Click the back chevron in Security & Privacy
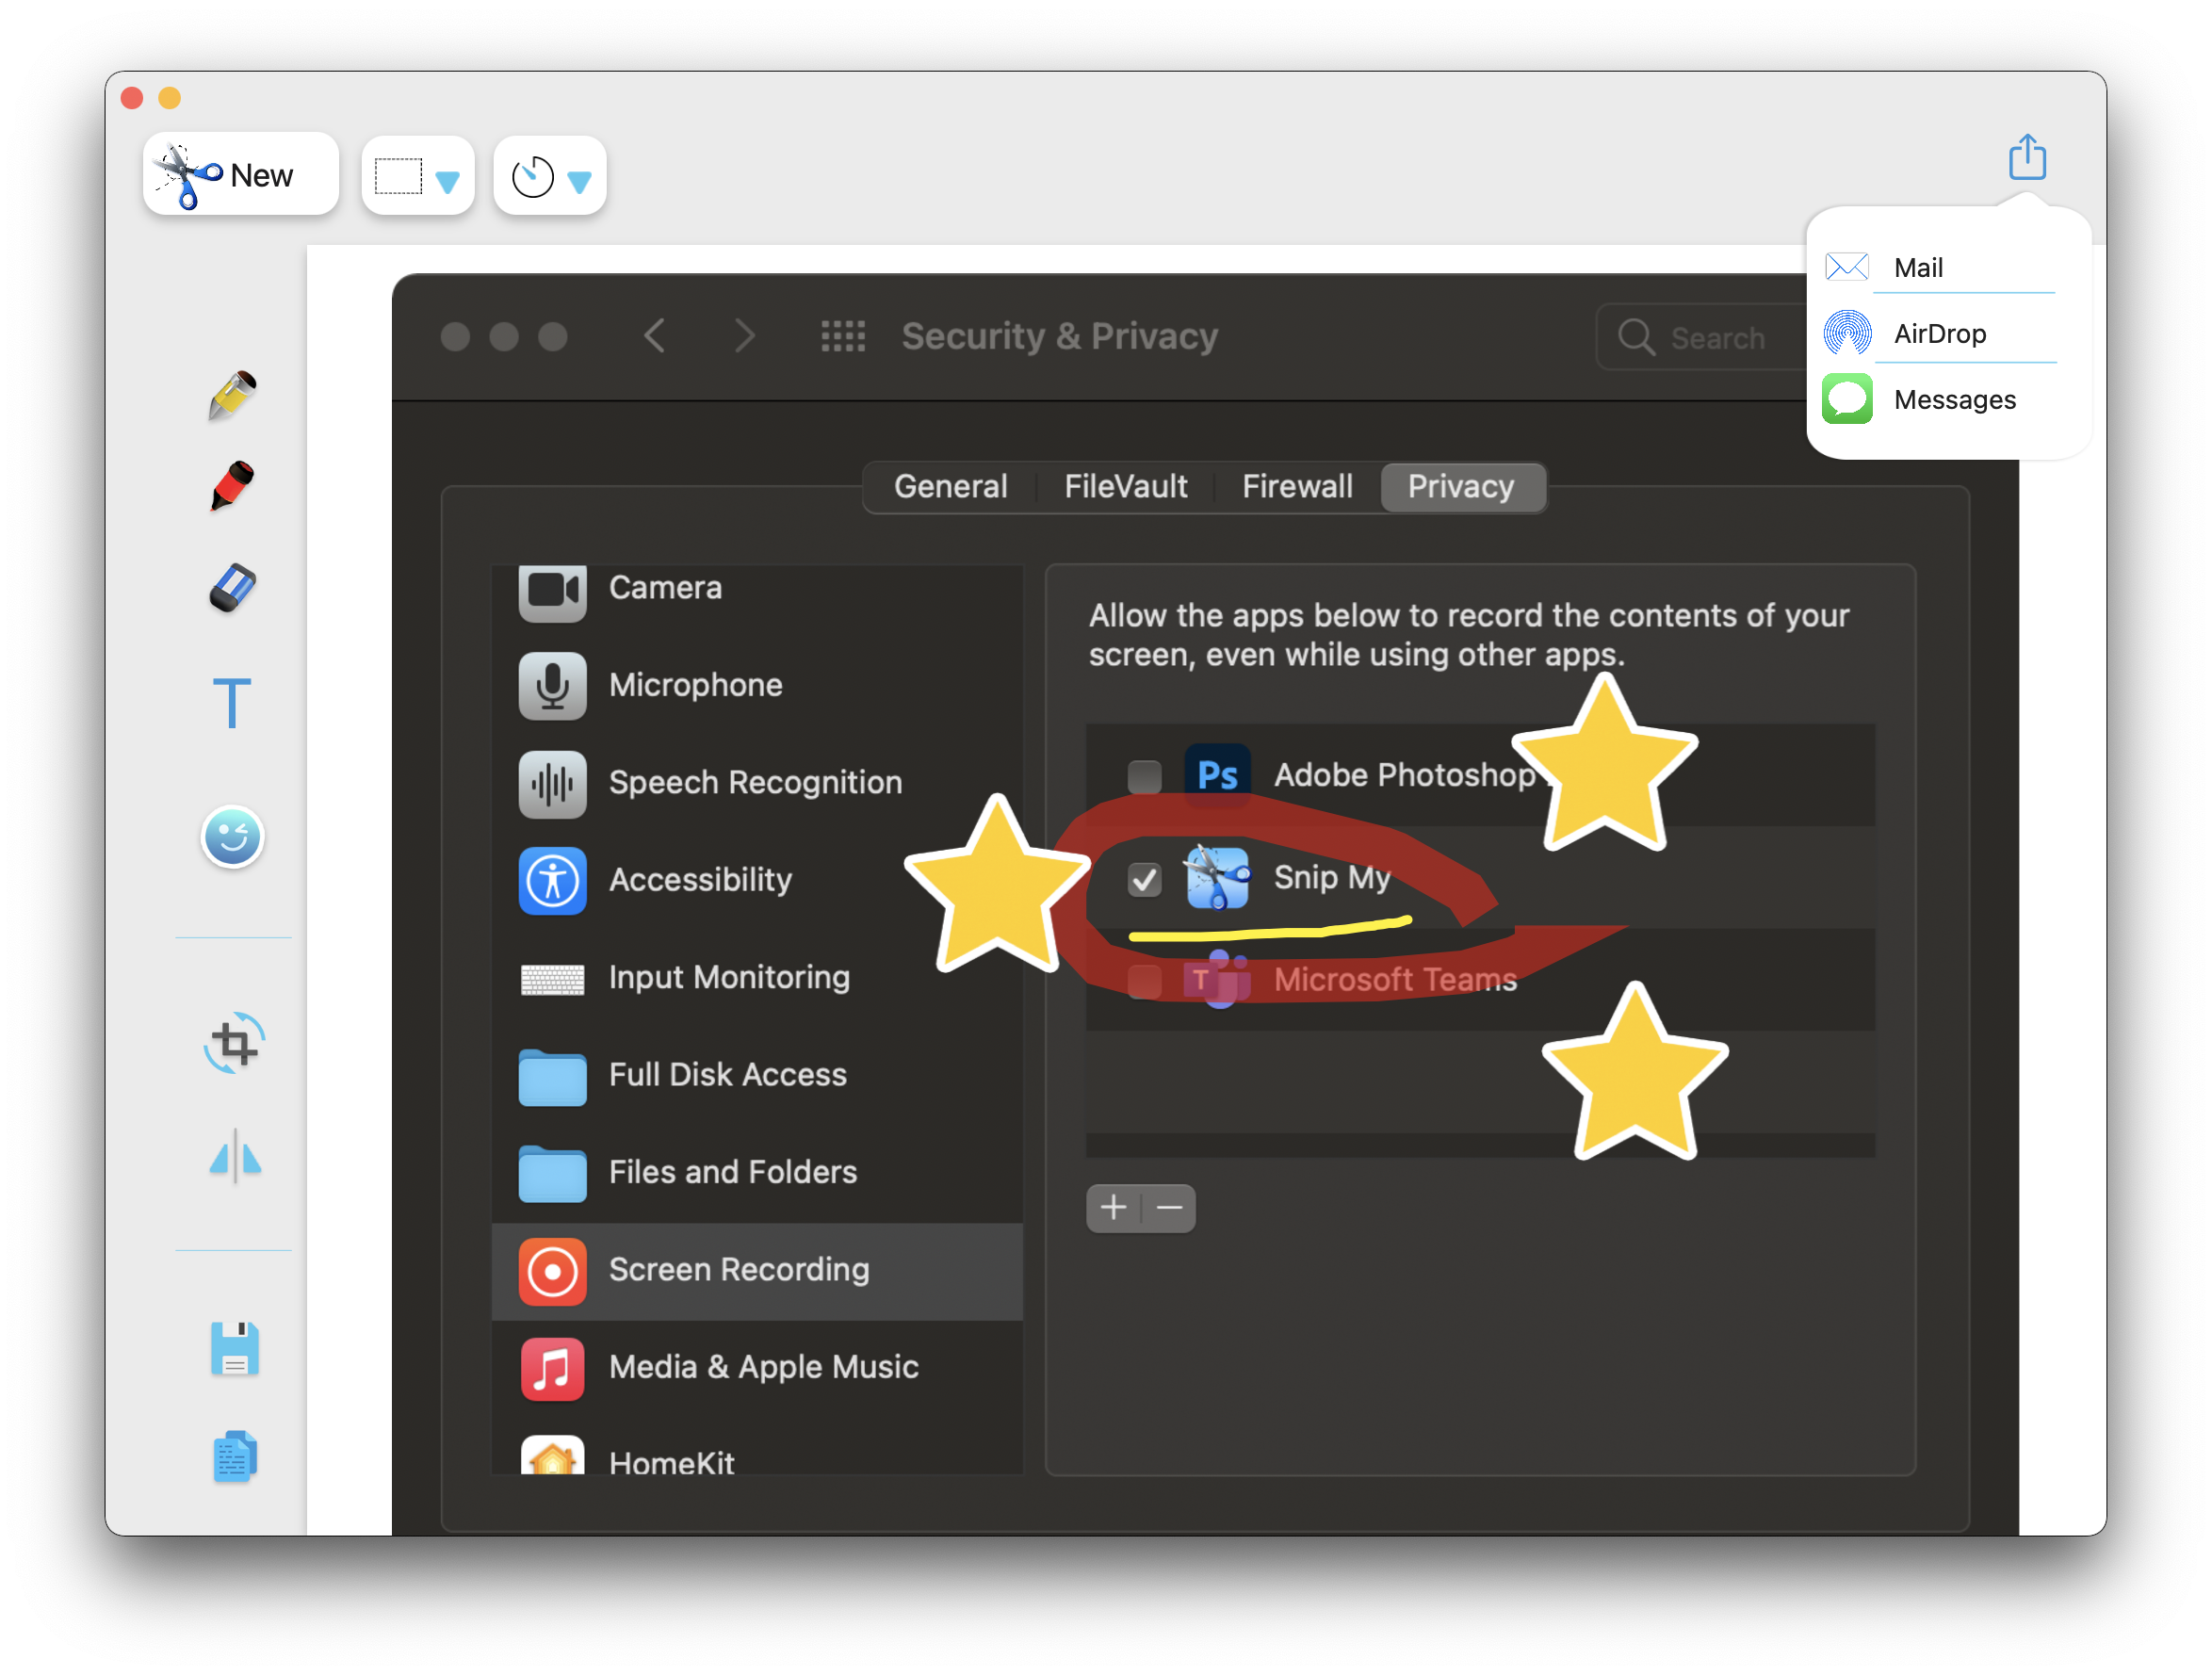 [x=655, y=336]
